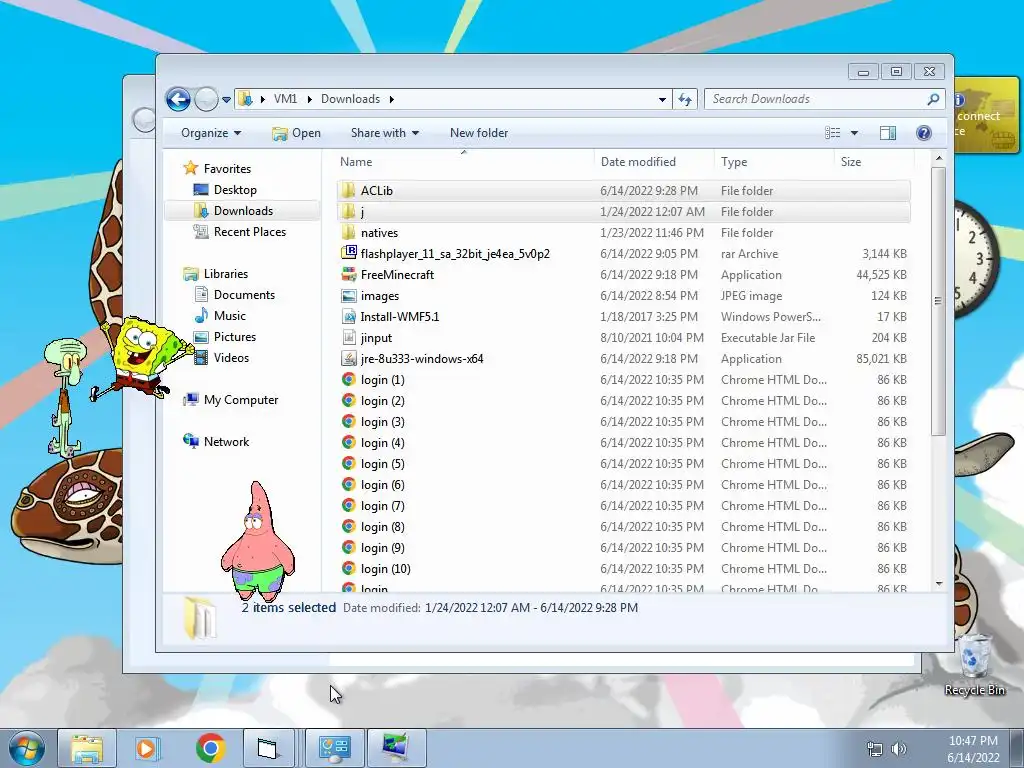Select the file login (9)

382,547
